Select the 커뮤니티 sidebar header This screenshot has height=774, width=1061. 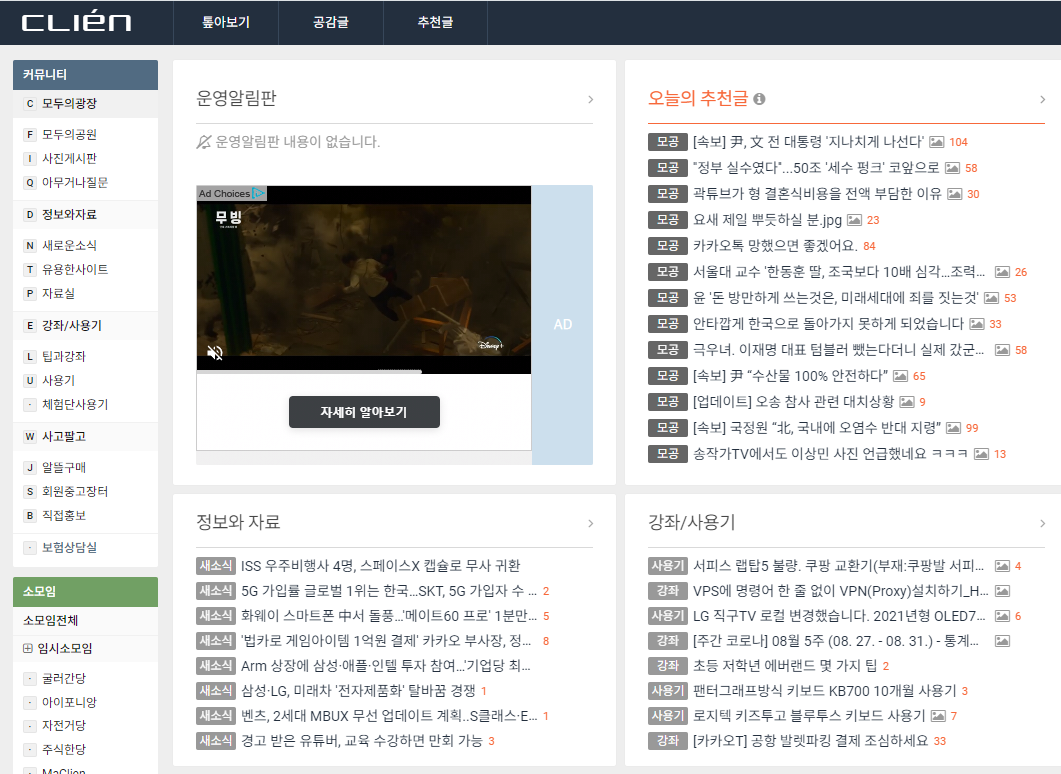pos(85,74)
